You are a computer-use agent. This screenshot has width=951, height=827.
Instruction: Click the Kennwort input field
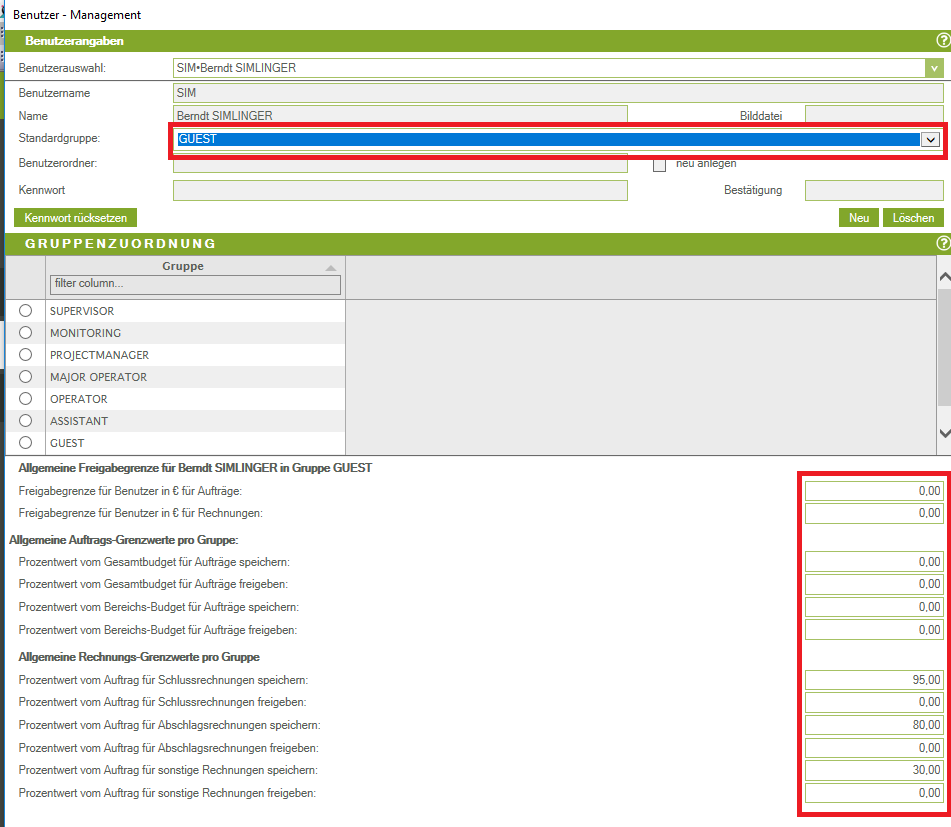[x=400, y=190]
